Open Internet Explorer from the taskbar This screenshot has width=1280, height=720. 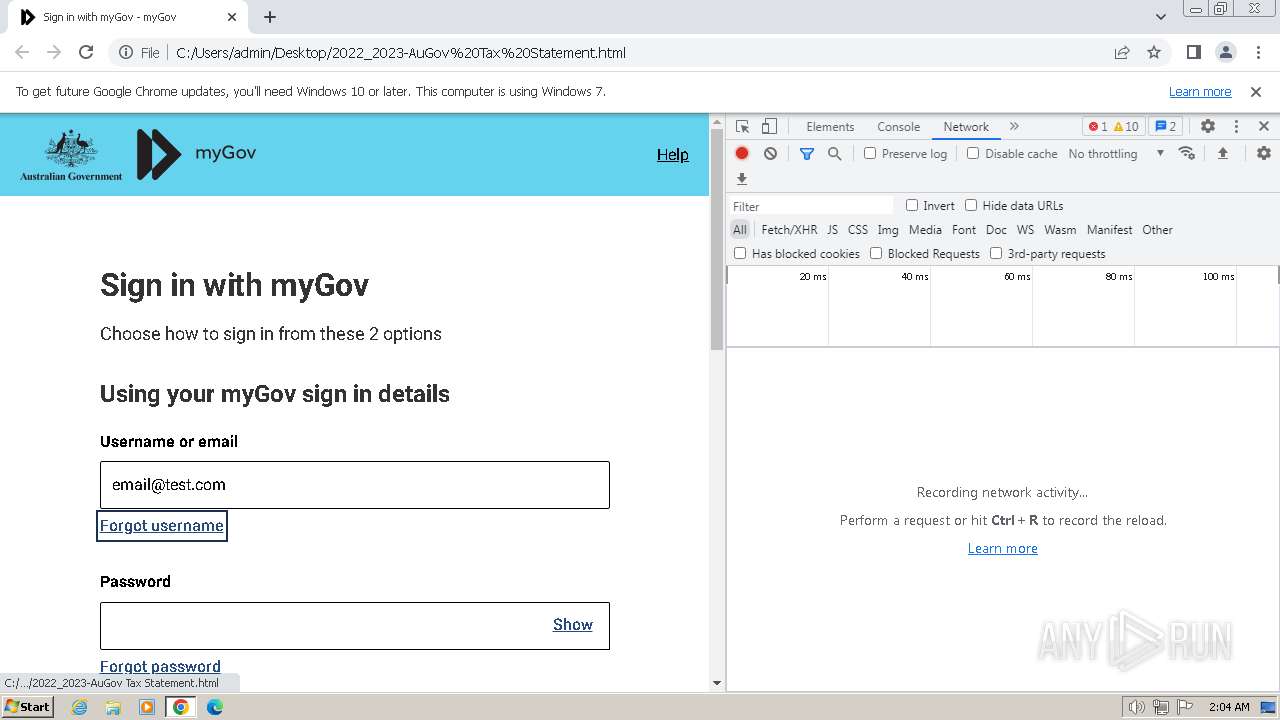(x=80, y=707)
